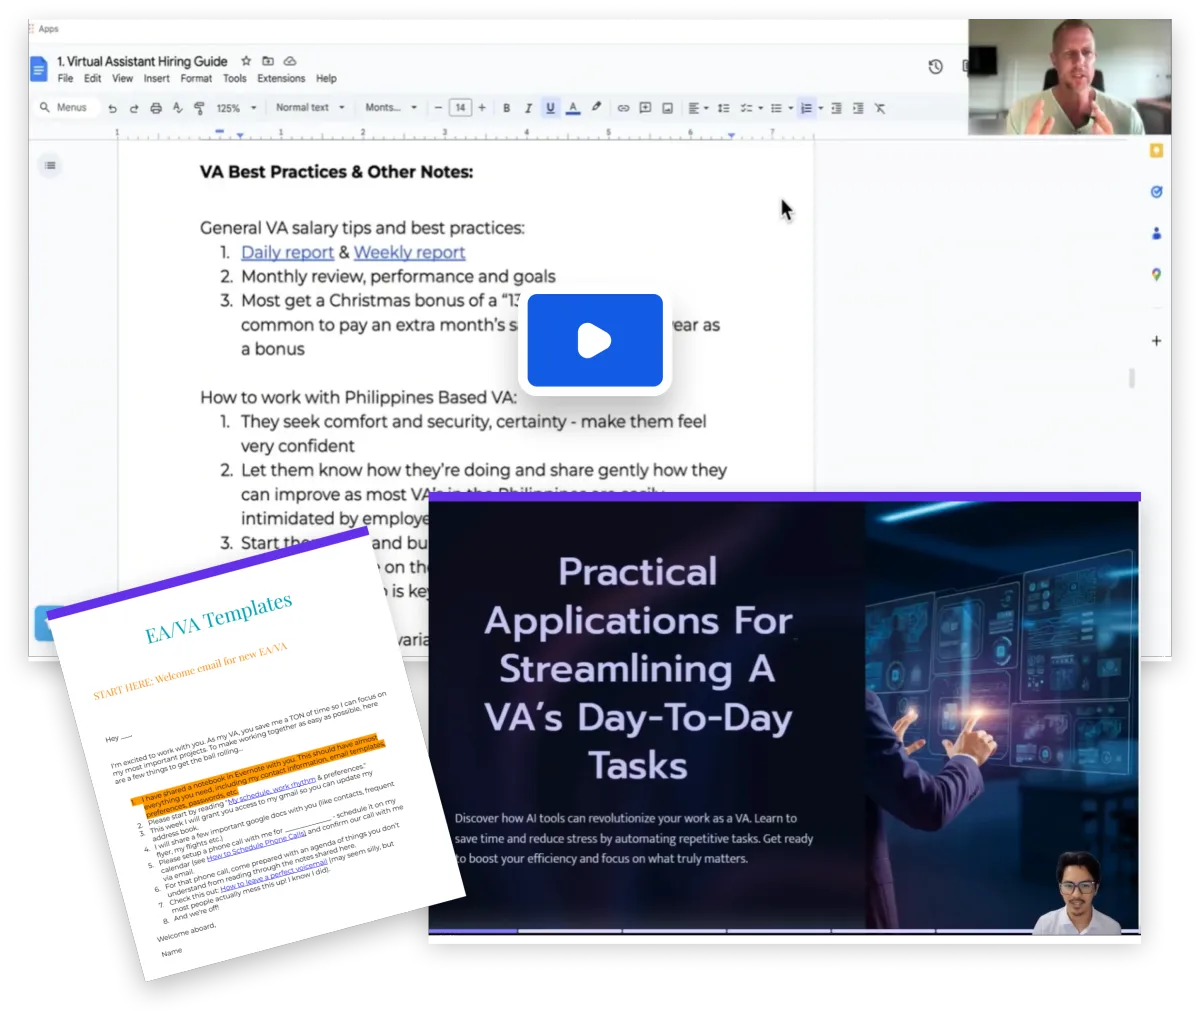Open the 125% zoom dropdown
The width and height of the screenshot is (1200, 1020).
pos(236,108)
